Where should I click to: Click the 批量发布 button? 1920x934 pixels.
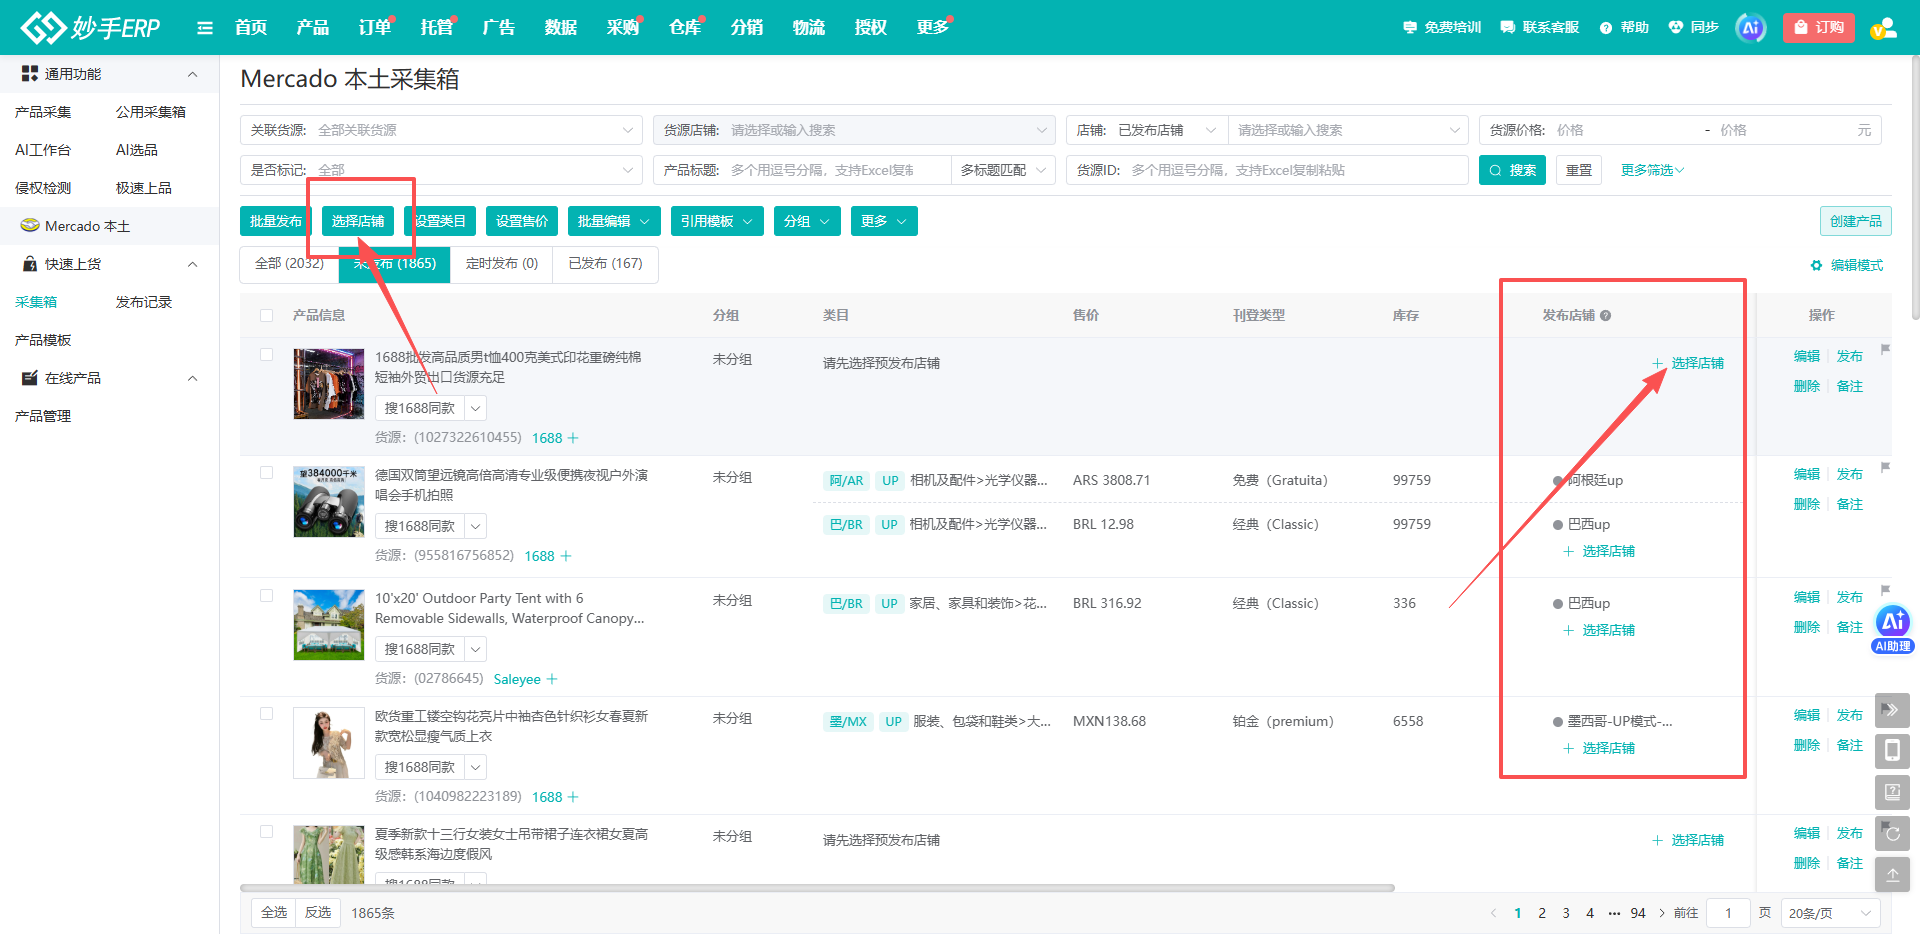[276, 221]
